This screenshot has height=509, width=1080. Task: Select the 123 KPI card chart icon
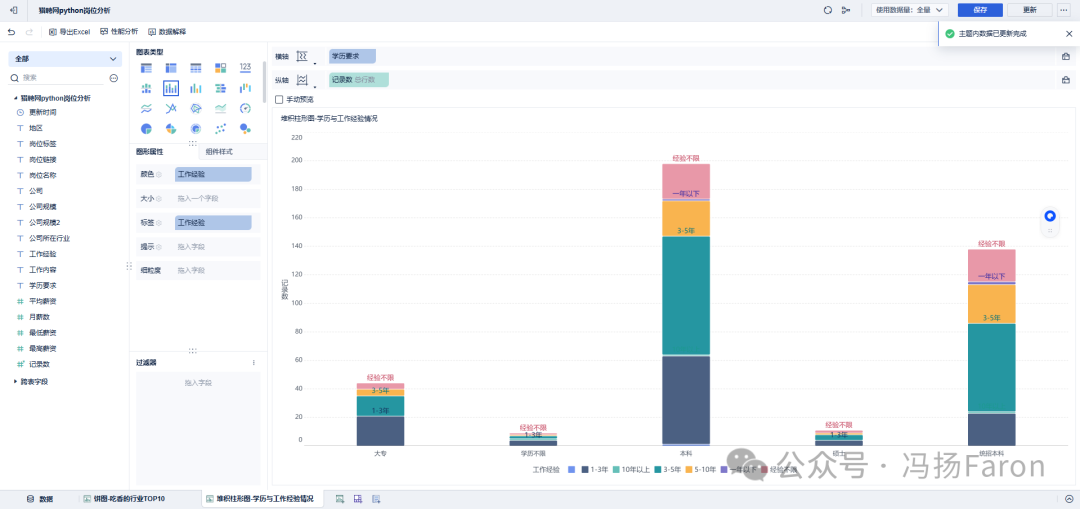click(245, 67)
